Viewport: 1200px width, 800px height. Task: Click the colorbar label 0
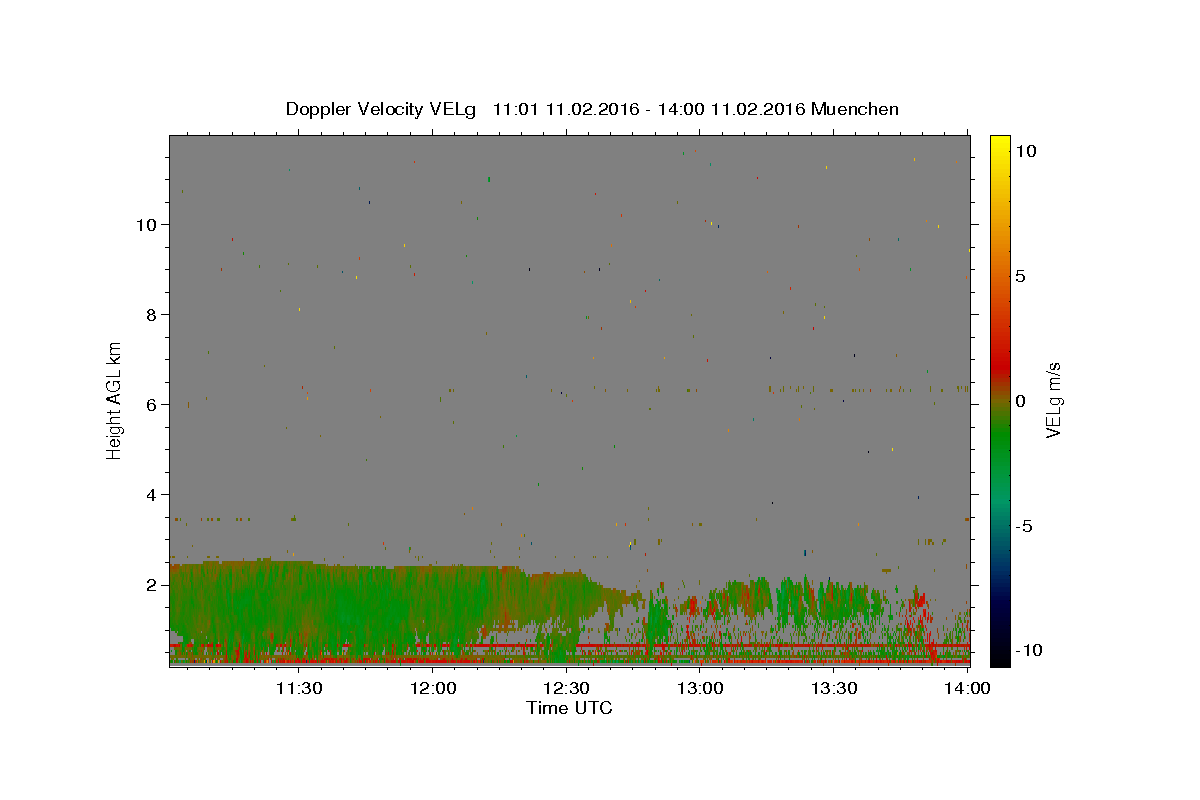(1020, 401)
